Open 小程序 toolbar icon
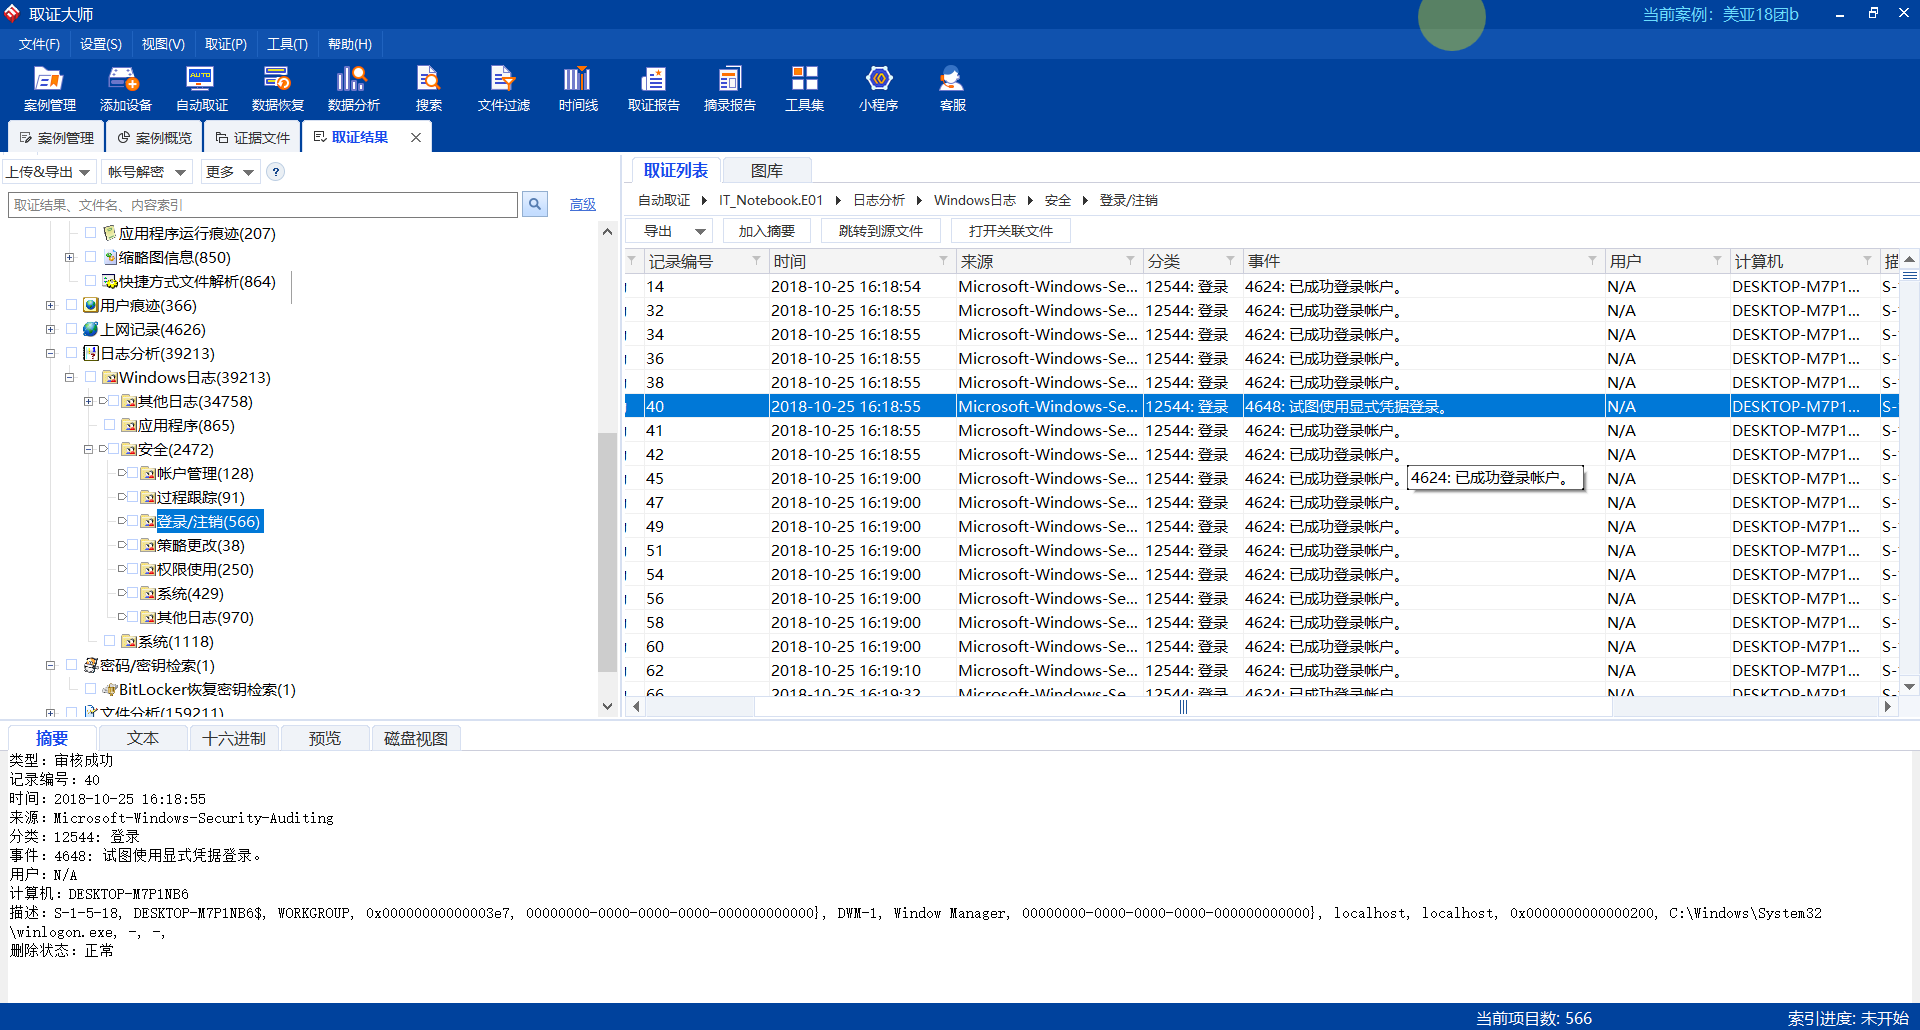 [x=878, y=89]
